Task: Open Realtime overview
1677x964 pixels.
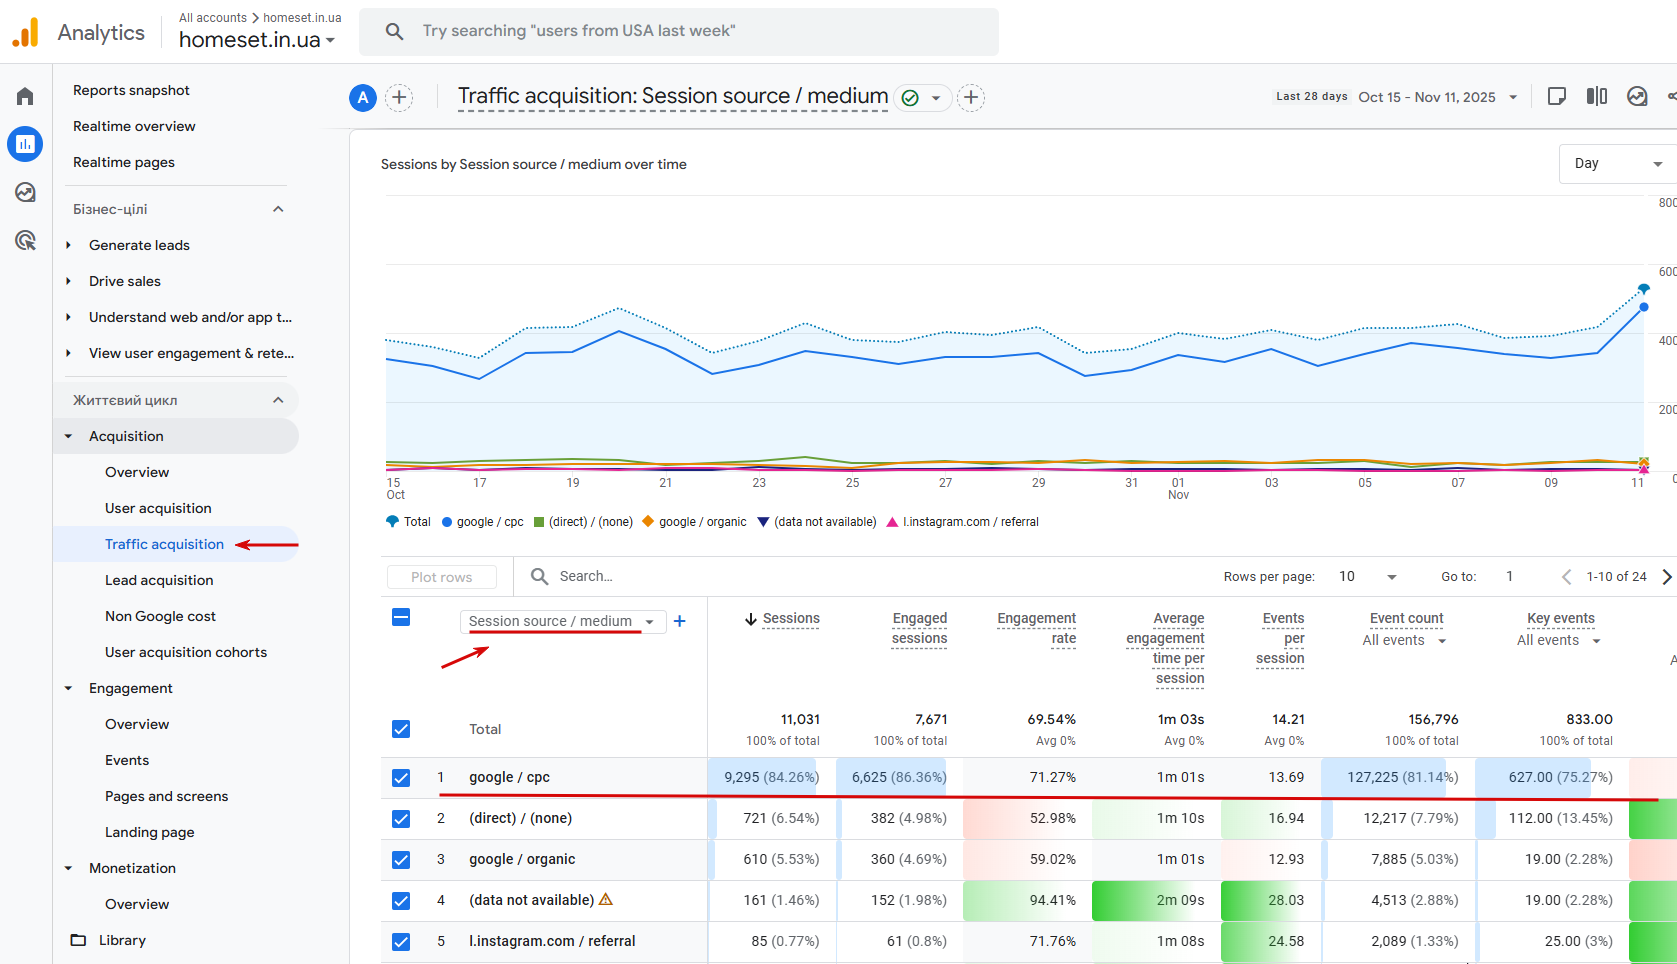Action: [134, 126]
